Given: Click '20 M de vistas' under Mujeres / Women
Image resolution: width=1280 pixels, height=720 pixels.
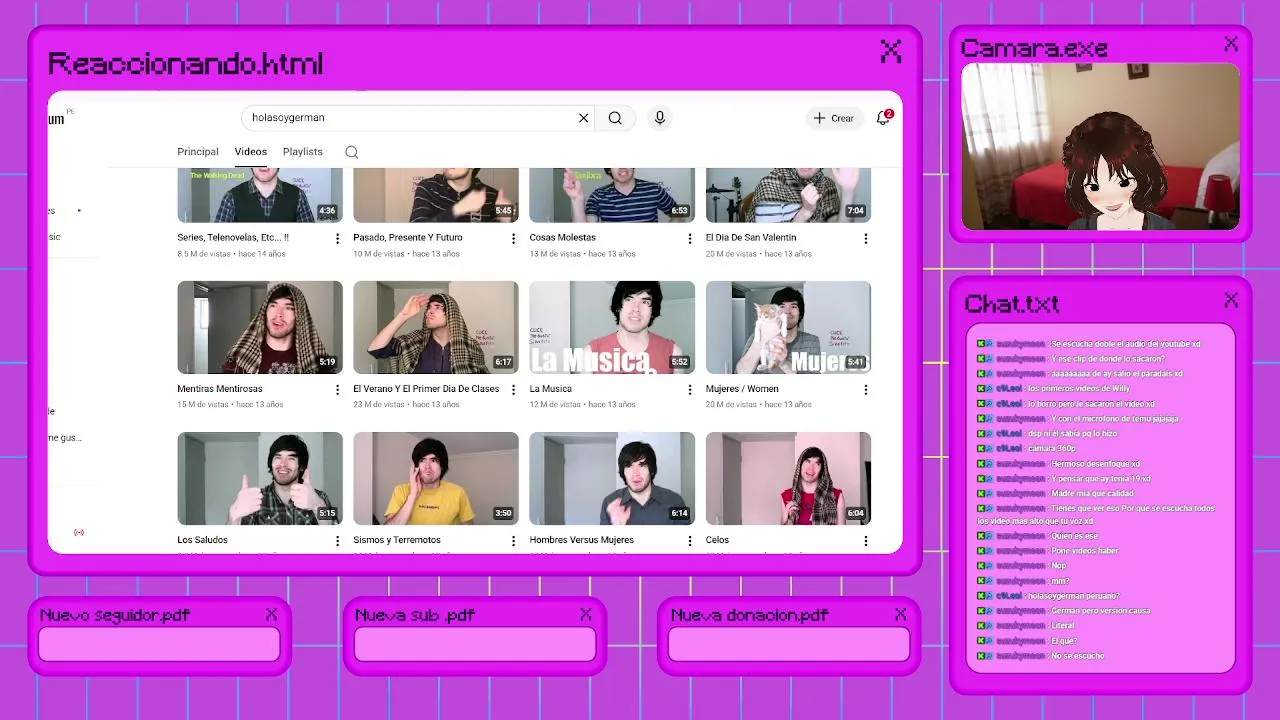Looking at the screenshot, I should [732, 405].
